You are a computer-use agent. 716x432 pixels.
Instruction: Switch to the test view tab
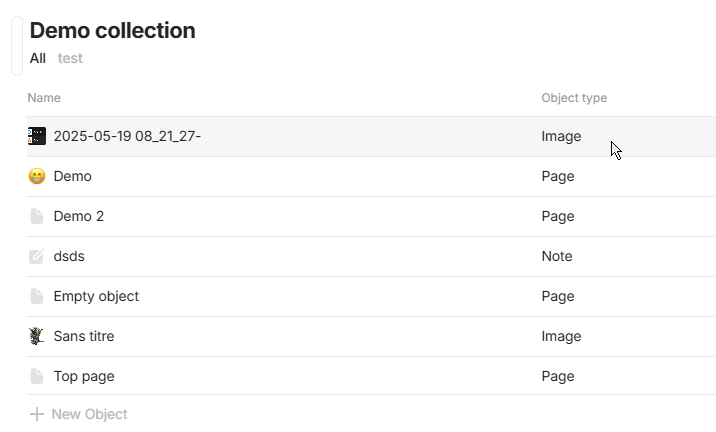pos(70,58)
